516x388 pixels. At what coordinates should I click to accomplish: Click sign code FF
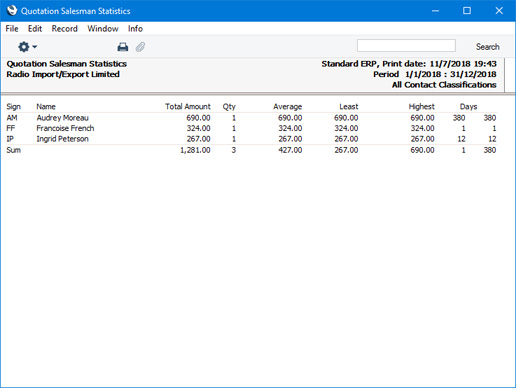[x=11, y=128]
